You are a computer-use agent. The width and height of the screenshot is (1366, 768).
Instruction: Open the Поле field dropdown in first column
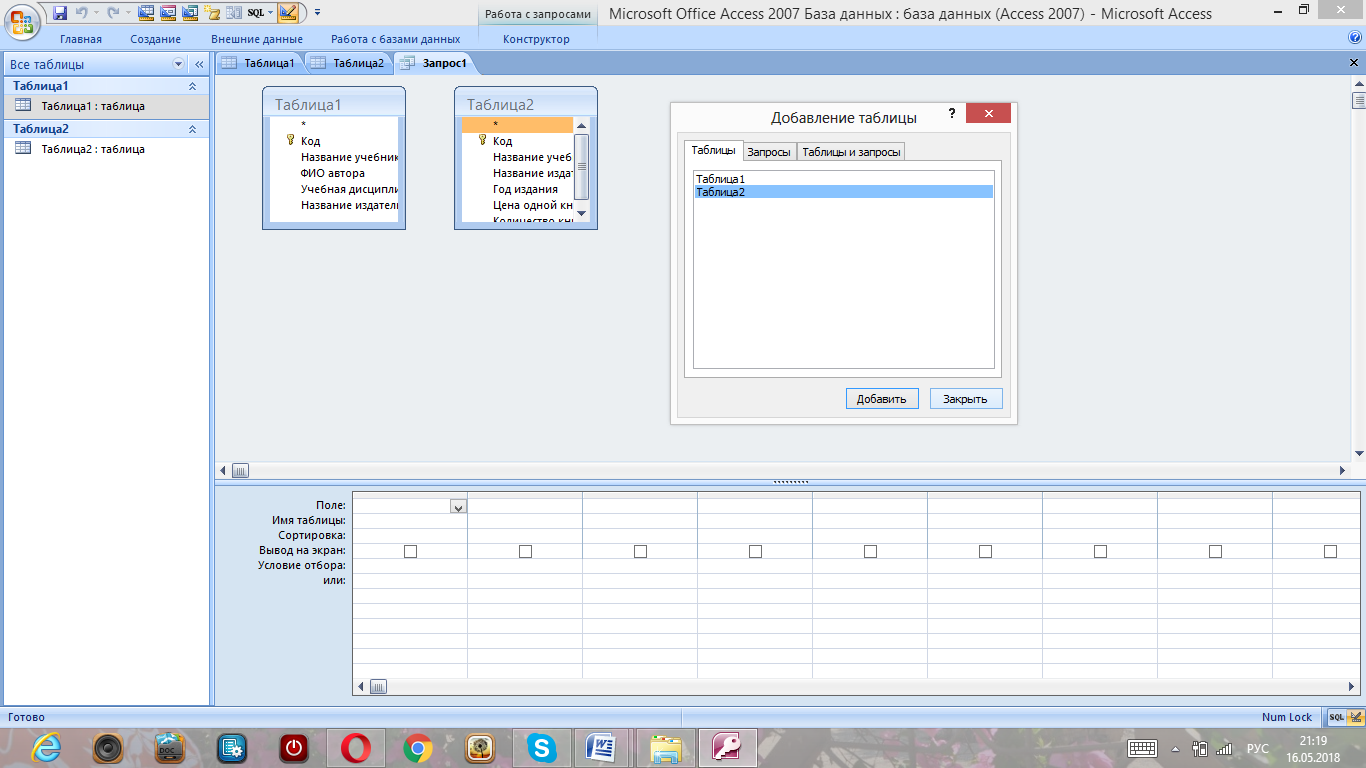tap(458, 507)
